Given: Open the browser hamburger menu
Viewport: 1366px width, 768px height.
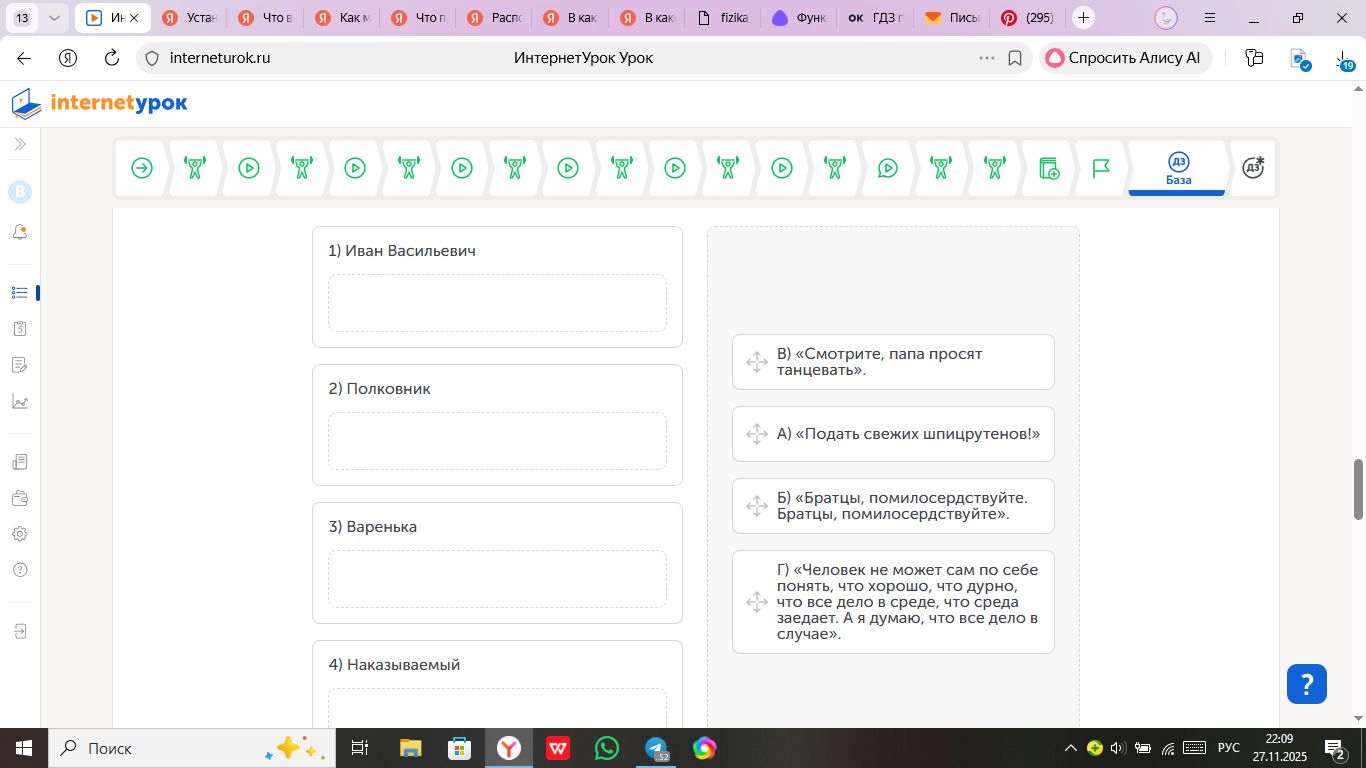Looking at the screenshot, I should click(1210, 18).
